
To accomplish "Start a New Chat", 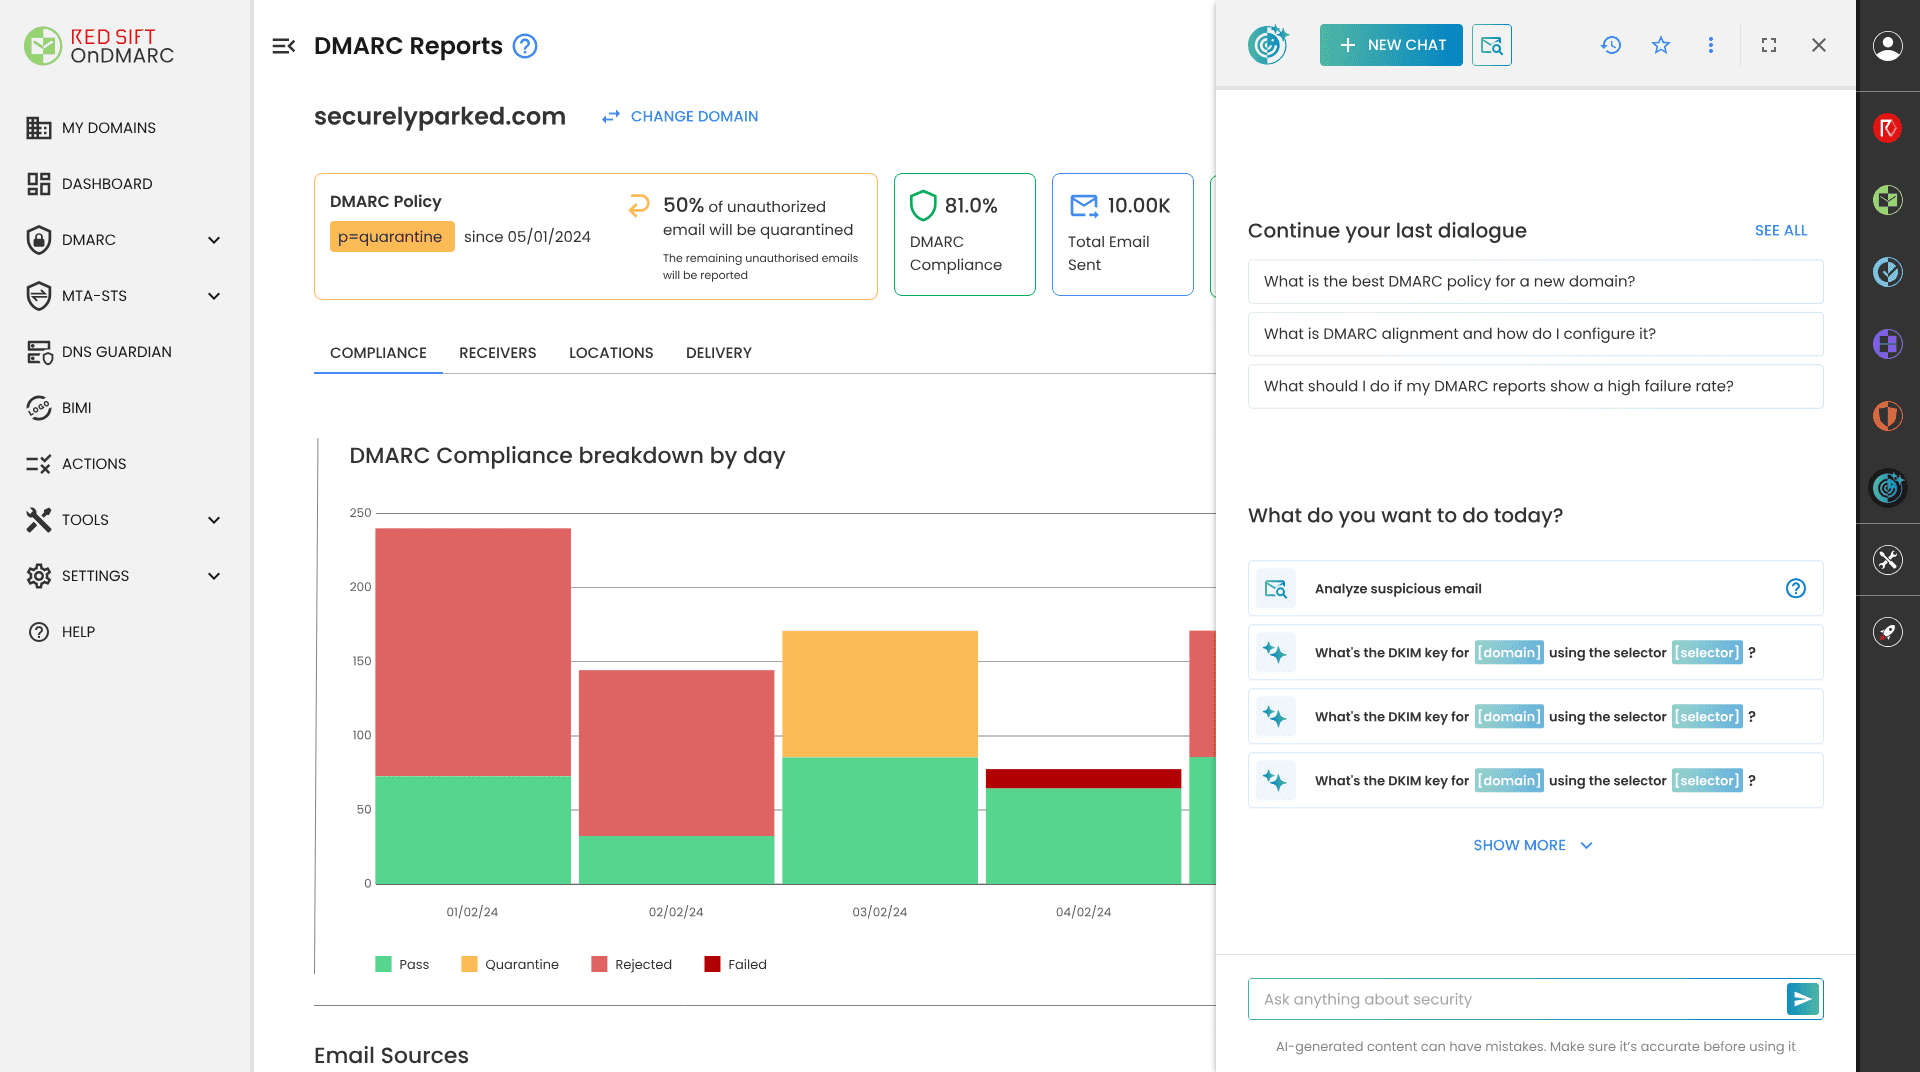I will click(1390, 45).
